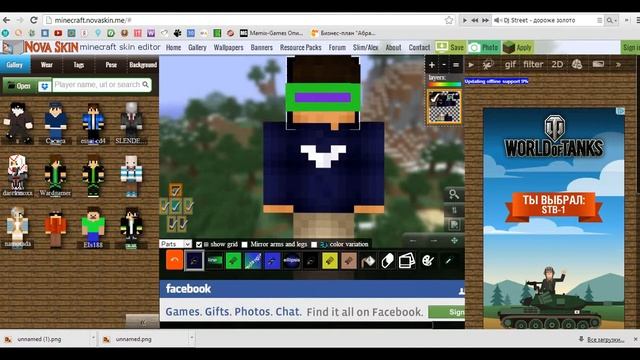Click the Apply button

click(x=517, y=47)
